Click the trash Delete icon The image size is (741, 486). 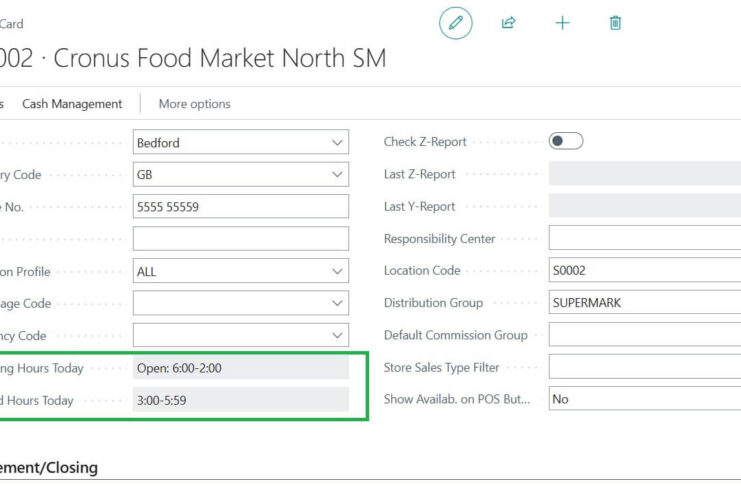(615, 23)
